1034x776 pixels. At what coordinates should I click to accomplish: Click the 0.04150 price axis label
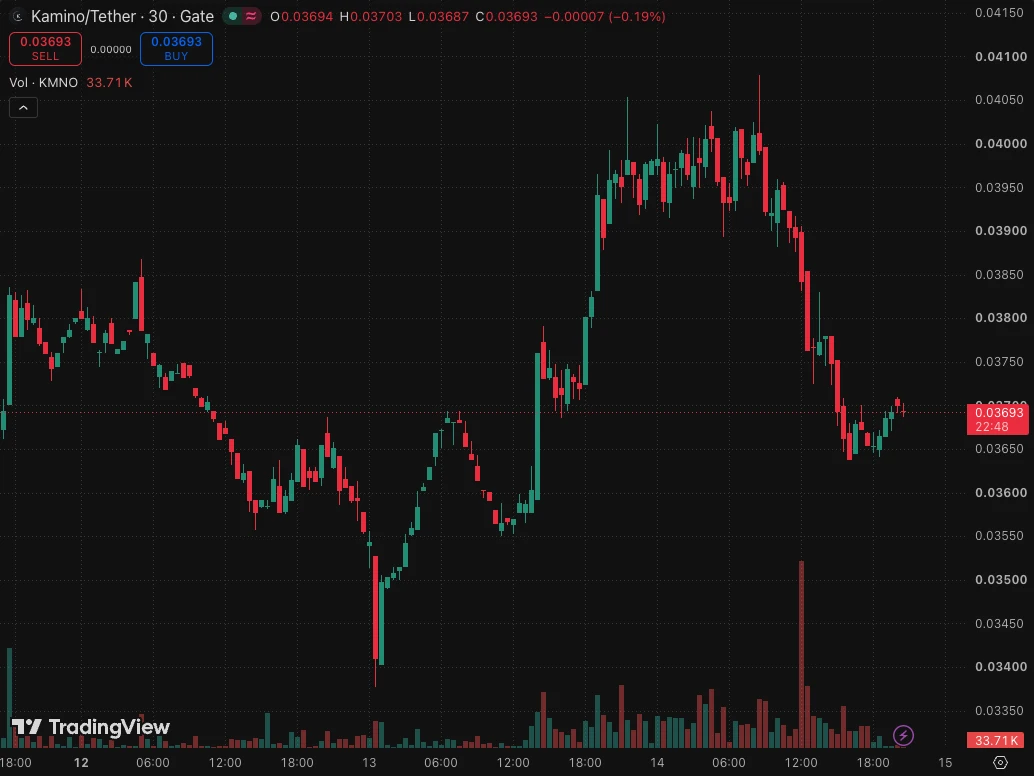[999, 13]
